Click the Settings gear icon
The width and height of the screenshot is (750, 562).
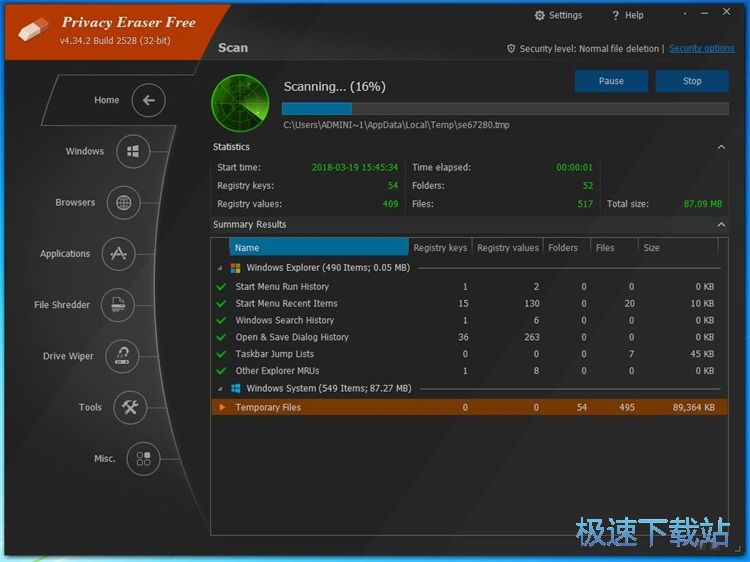pyautogui.click(x=540, y=15)
